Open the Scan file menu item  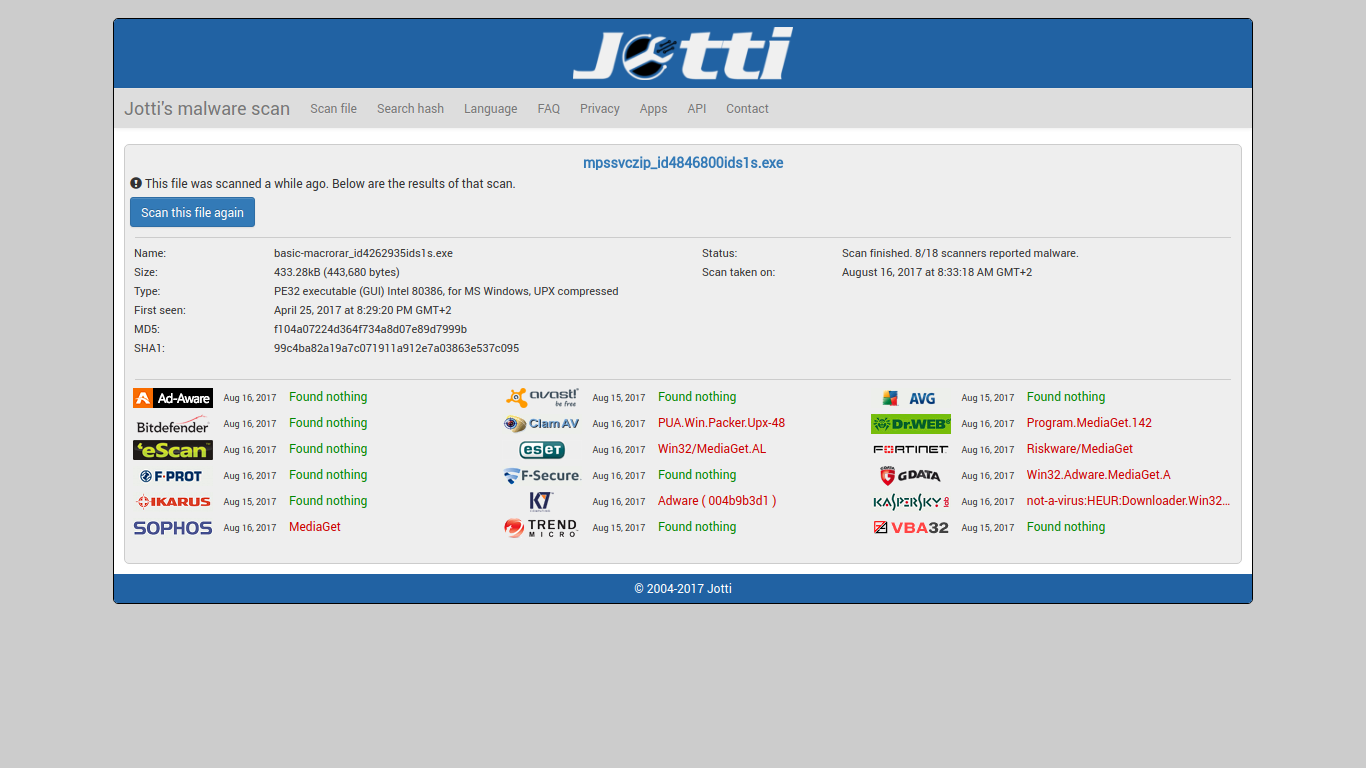[x=333, y=109]
